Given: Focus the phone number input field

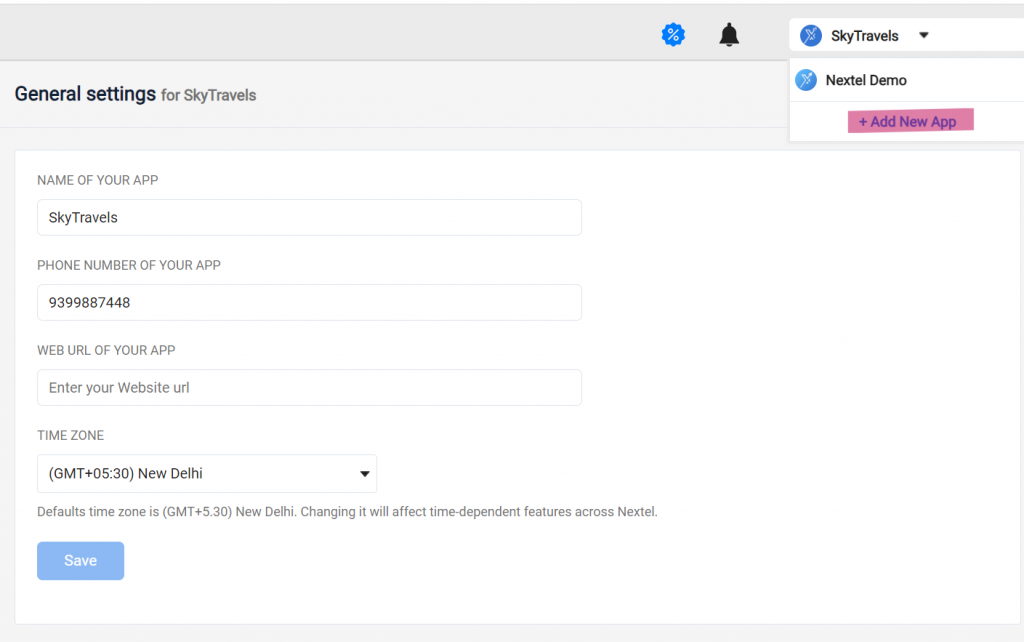Looking at the screenshot, I should point(309,302).
